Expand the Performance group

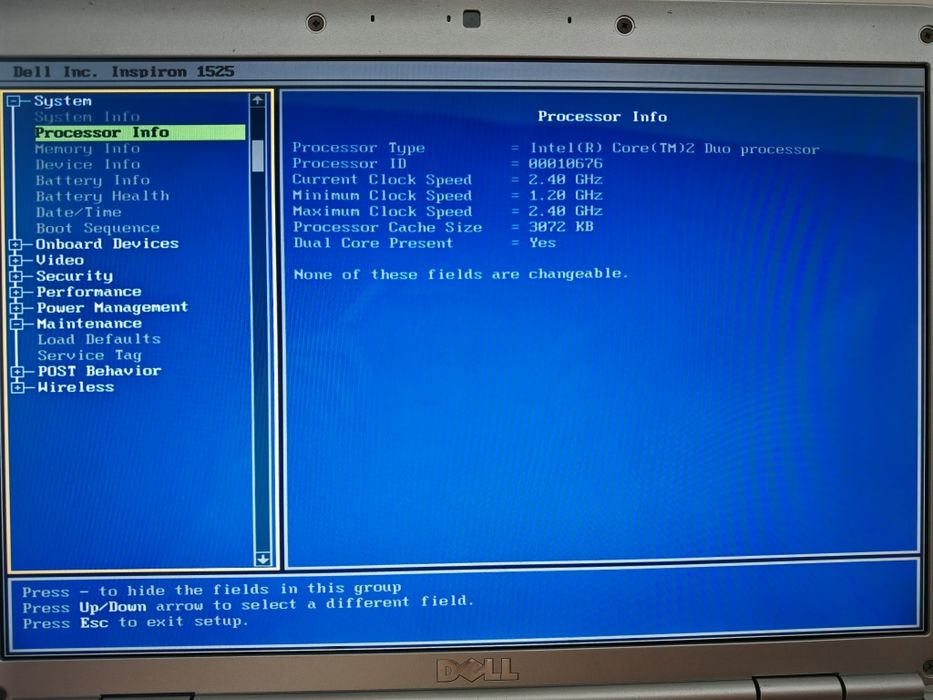[x=17, y=292]
